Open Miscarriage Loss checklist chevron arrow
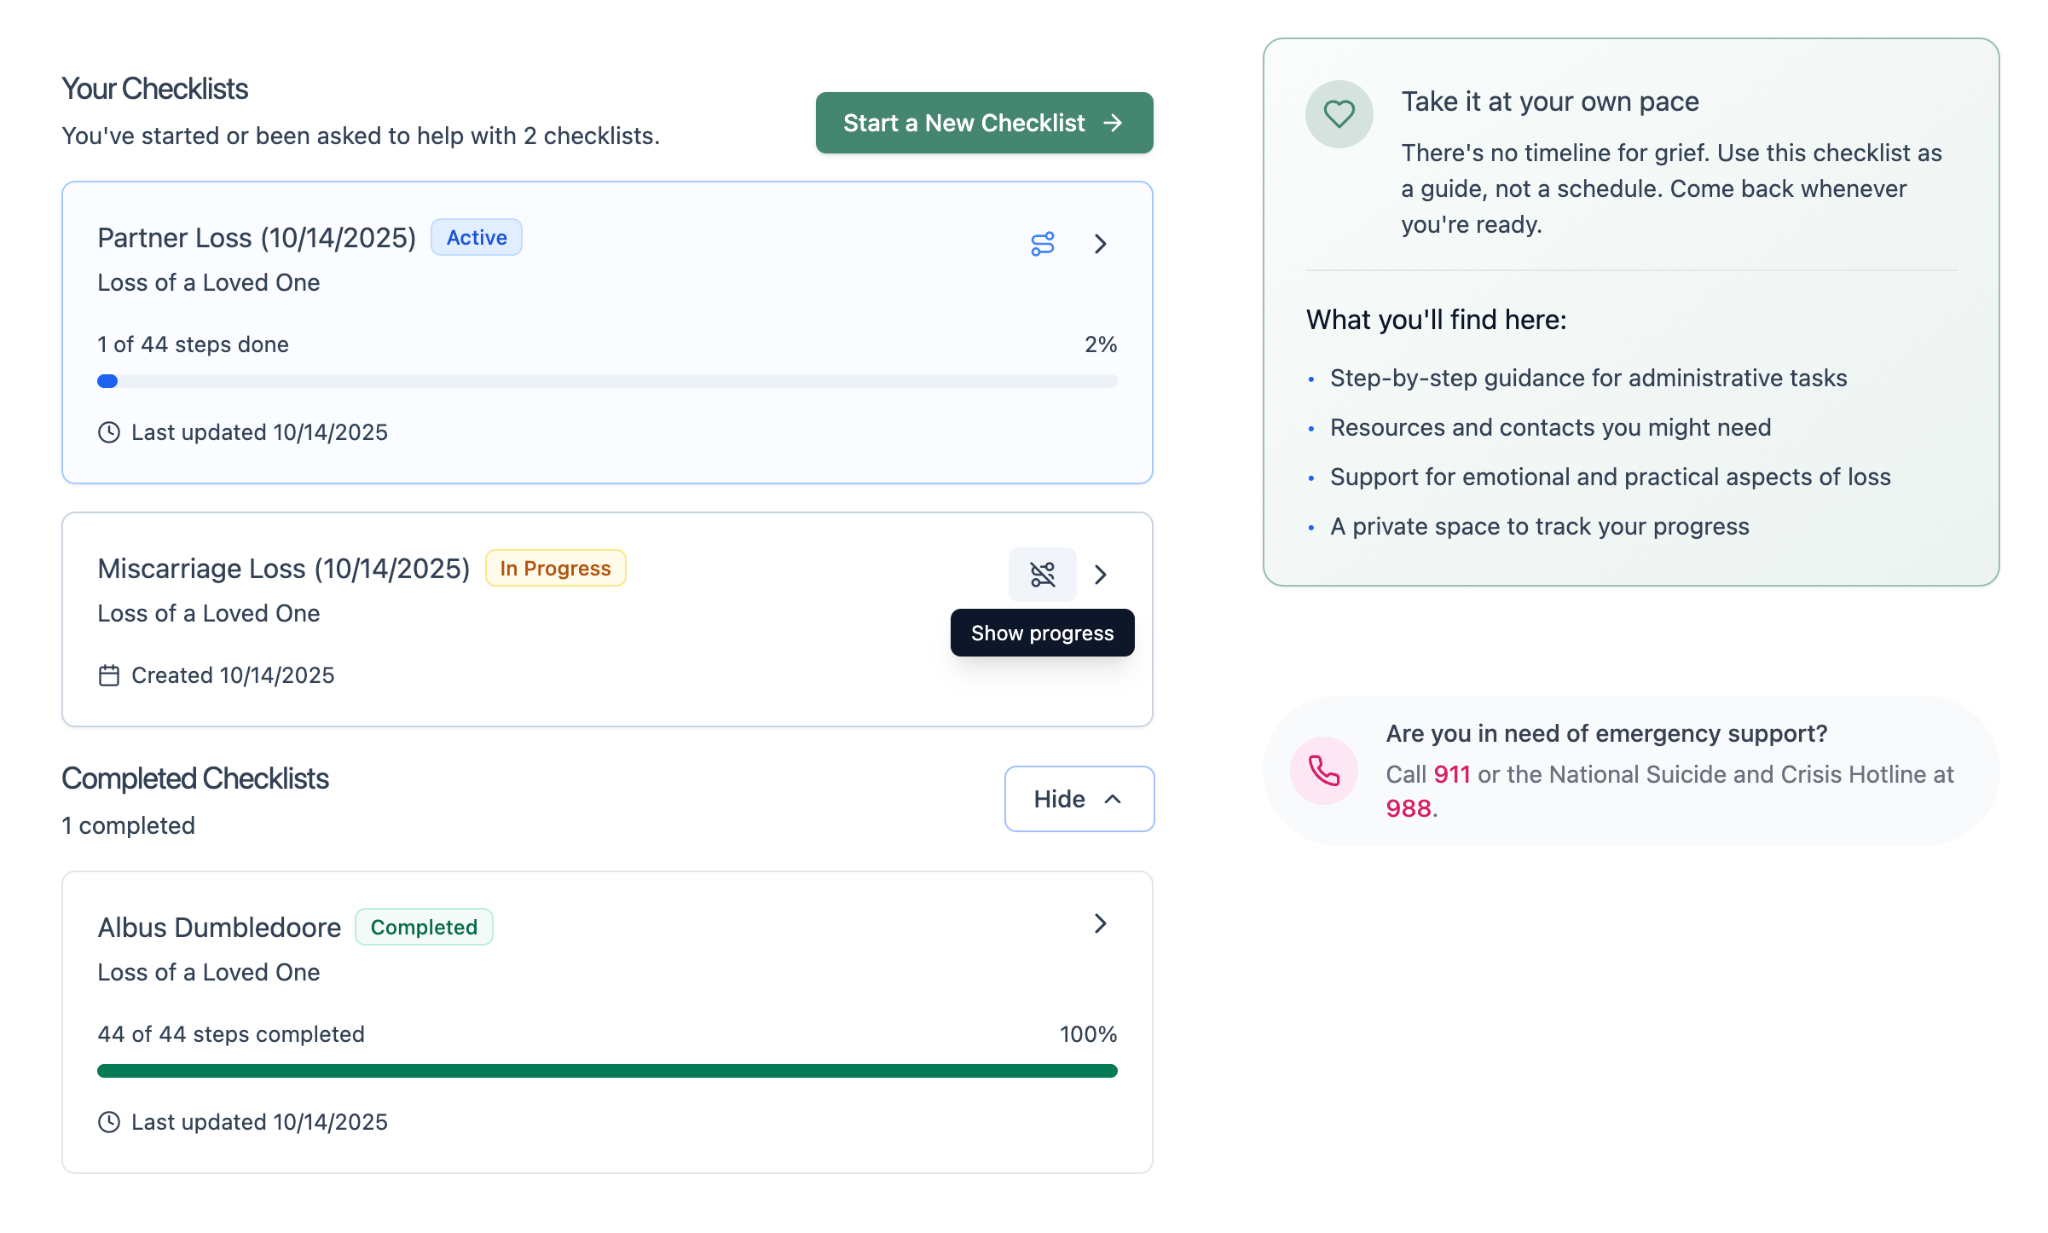 pyautogui.click(x=1100, y=575)
